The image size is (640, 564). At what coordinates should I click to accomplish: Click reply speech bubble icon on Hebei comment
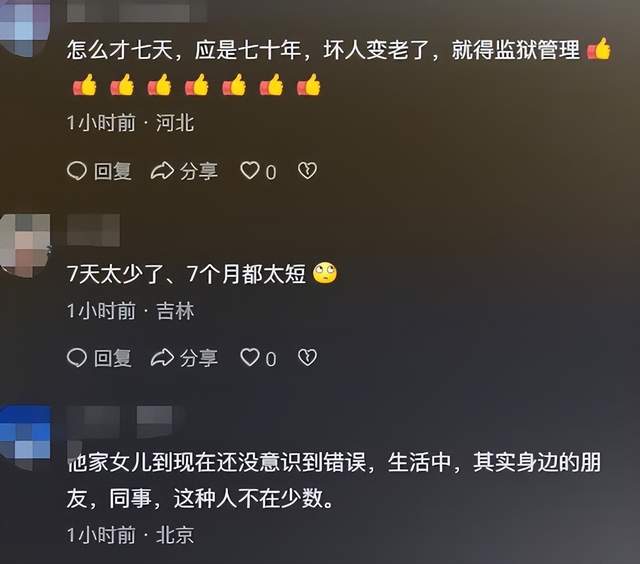point(77,171)
